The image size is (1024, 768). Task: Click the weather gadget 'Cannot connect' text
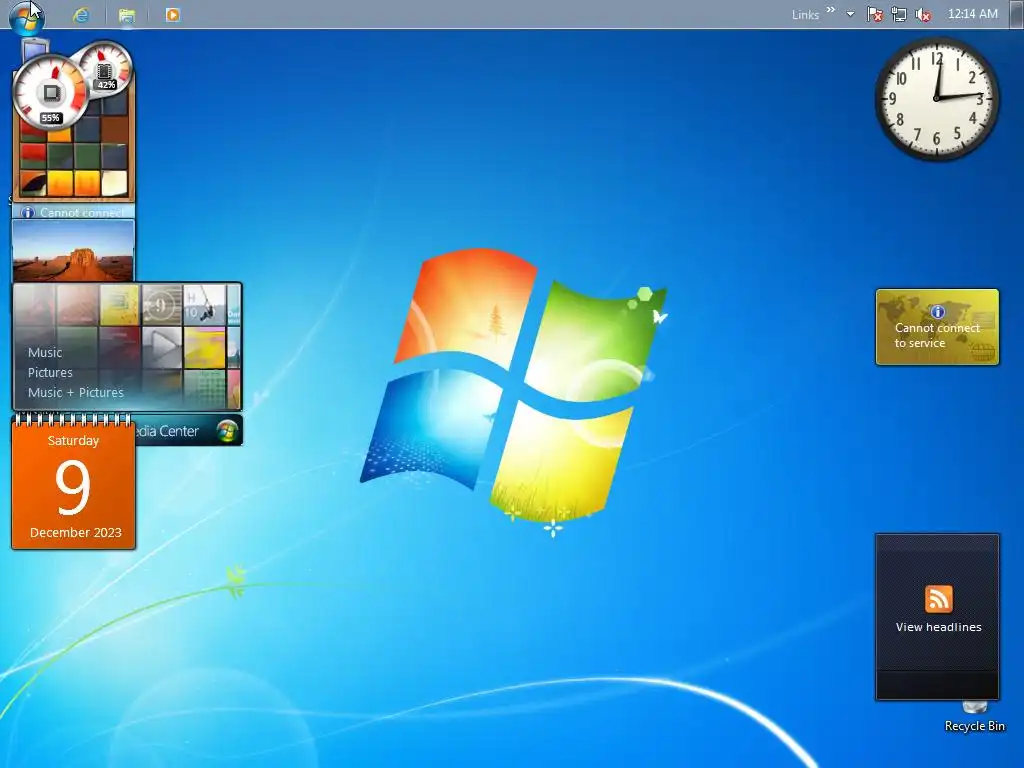(81, 212)
